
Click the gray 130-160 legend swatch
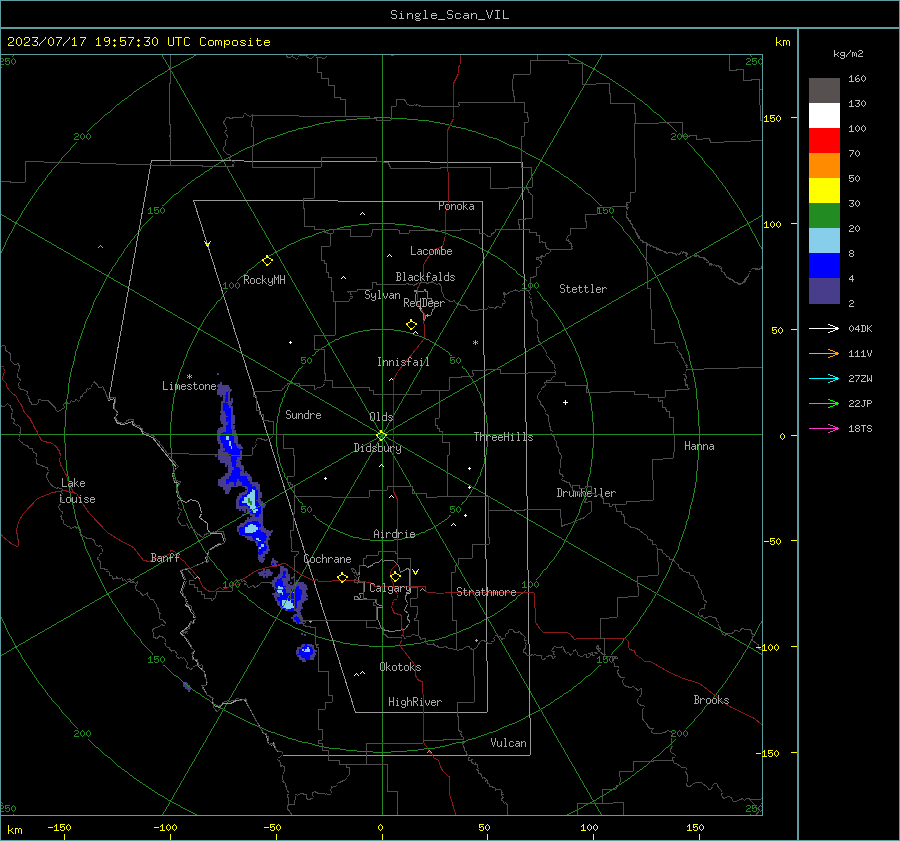coord(824,91)
